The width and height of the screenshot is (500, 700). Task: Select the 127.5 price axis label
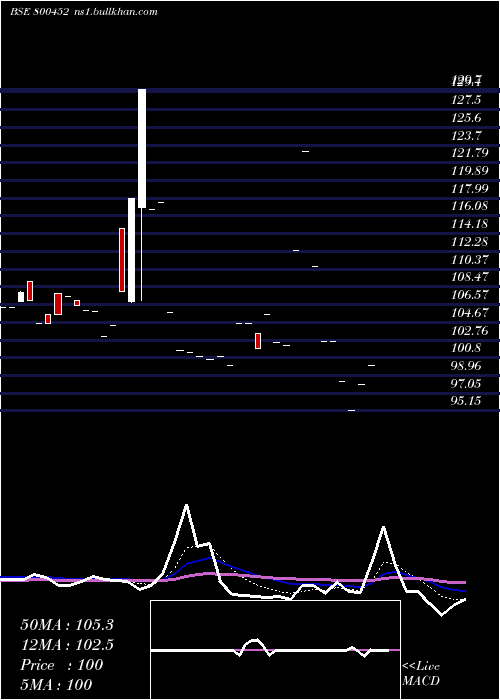[x=466, y=100]
